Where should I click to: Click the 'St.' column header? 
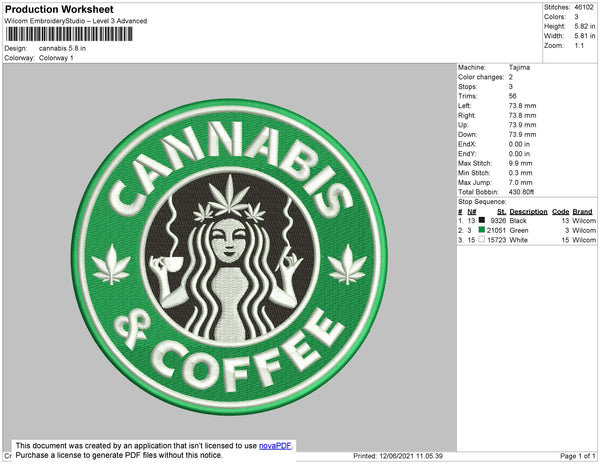coord(502,212)
